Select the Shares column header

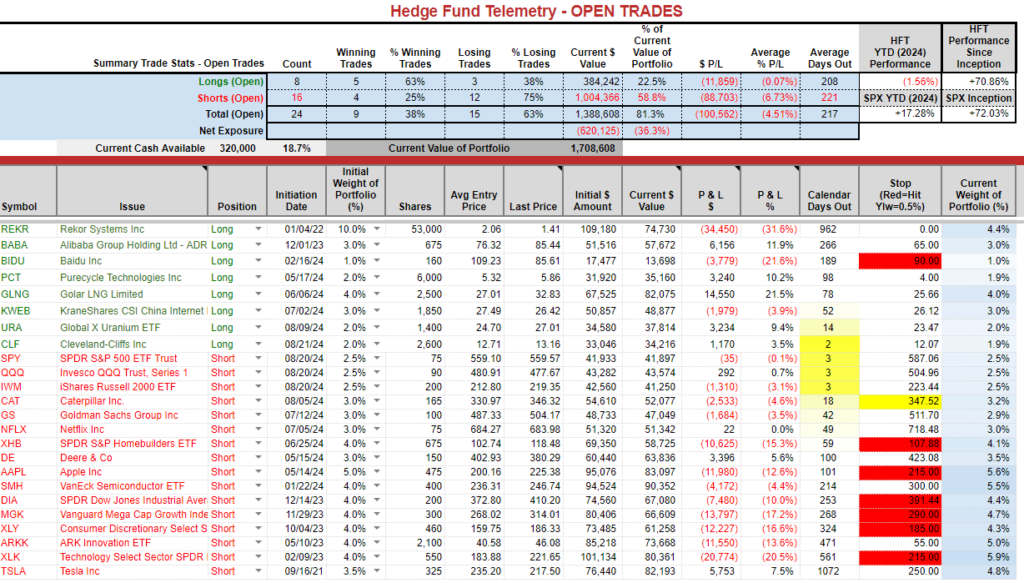[415, 191]
